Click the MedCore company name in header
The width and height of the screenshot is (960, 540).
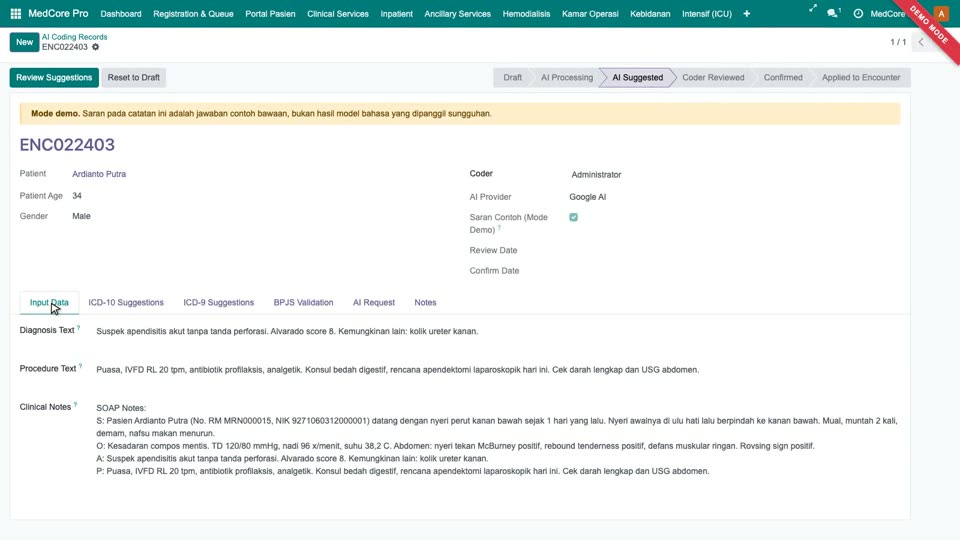887,13
